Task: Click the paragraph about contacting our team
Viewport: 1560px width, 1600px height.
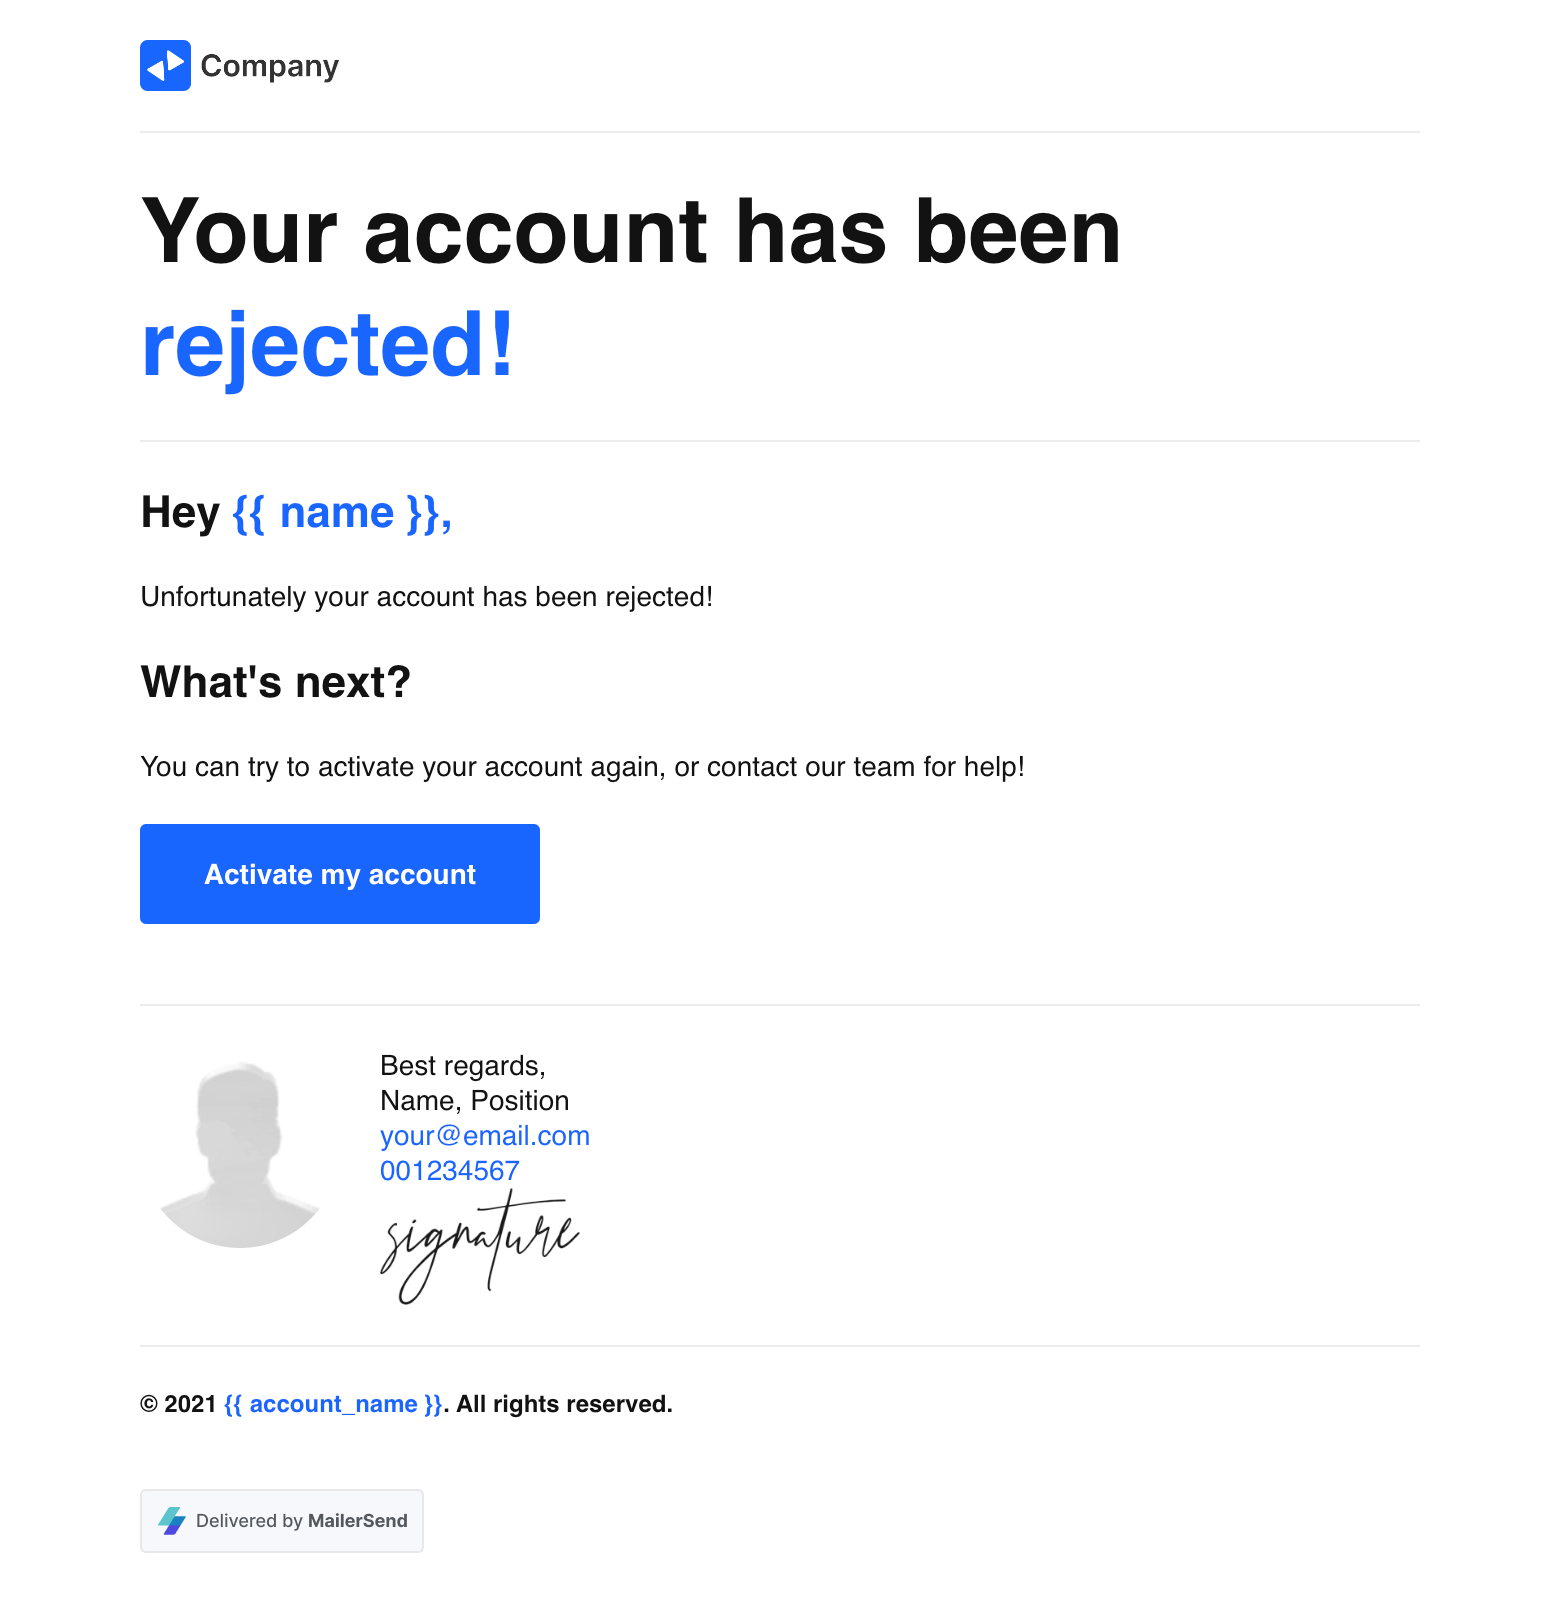Action: click(582, 767)
